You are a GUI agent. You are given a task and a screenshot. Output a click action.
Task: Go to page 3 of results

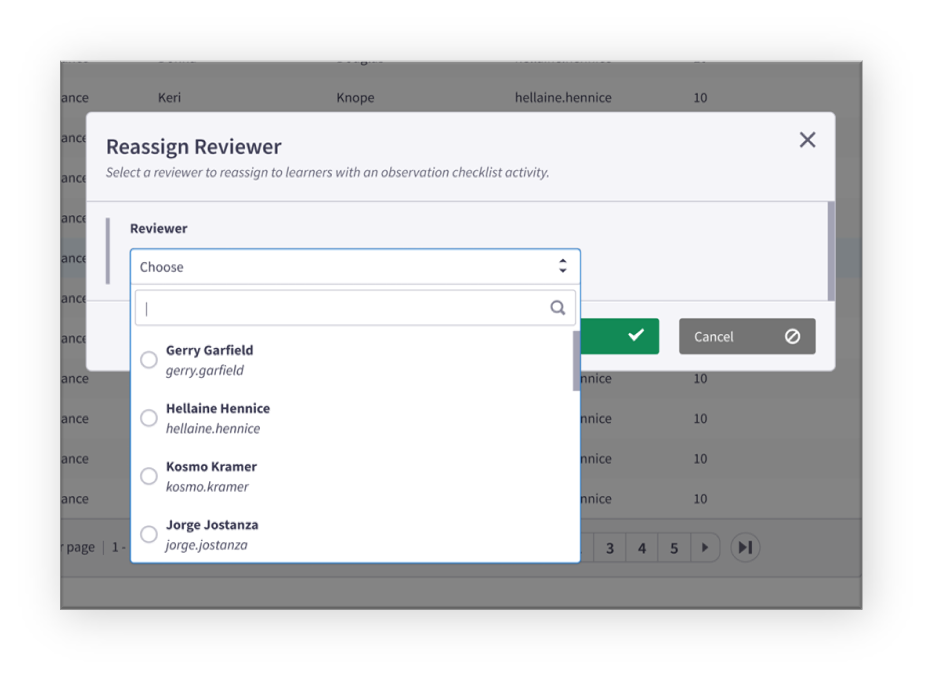click(610, 547)
